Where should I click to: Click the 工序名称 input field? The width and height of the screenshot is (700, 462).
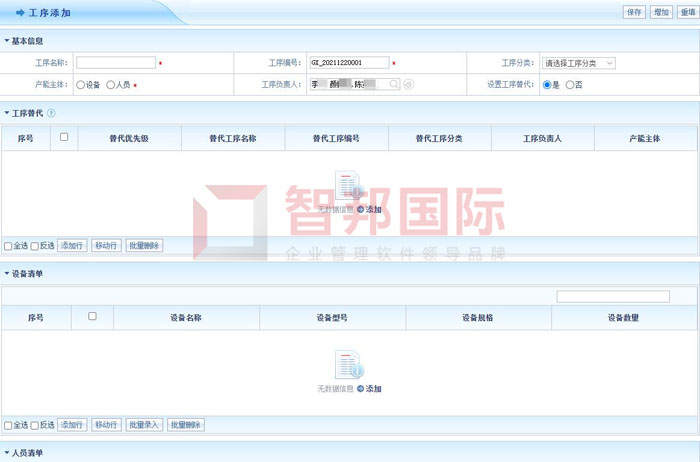click(x=116, y=63)
